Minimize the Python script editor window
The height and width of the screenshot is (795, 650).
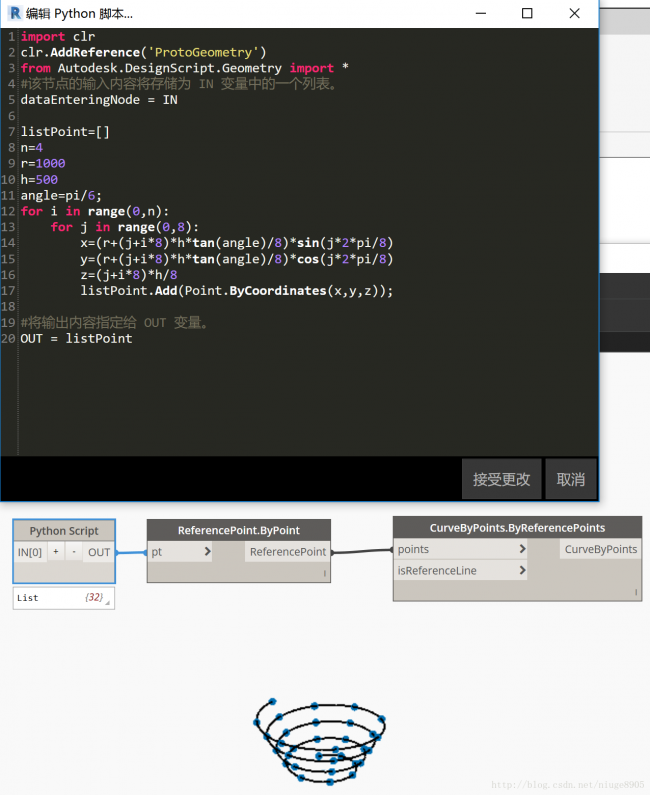coord(481,13)
